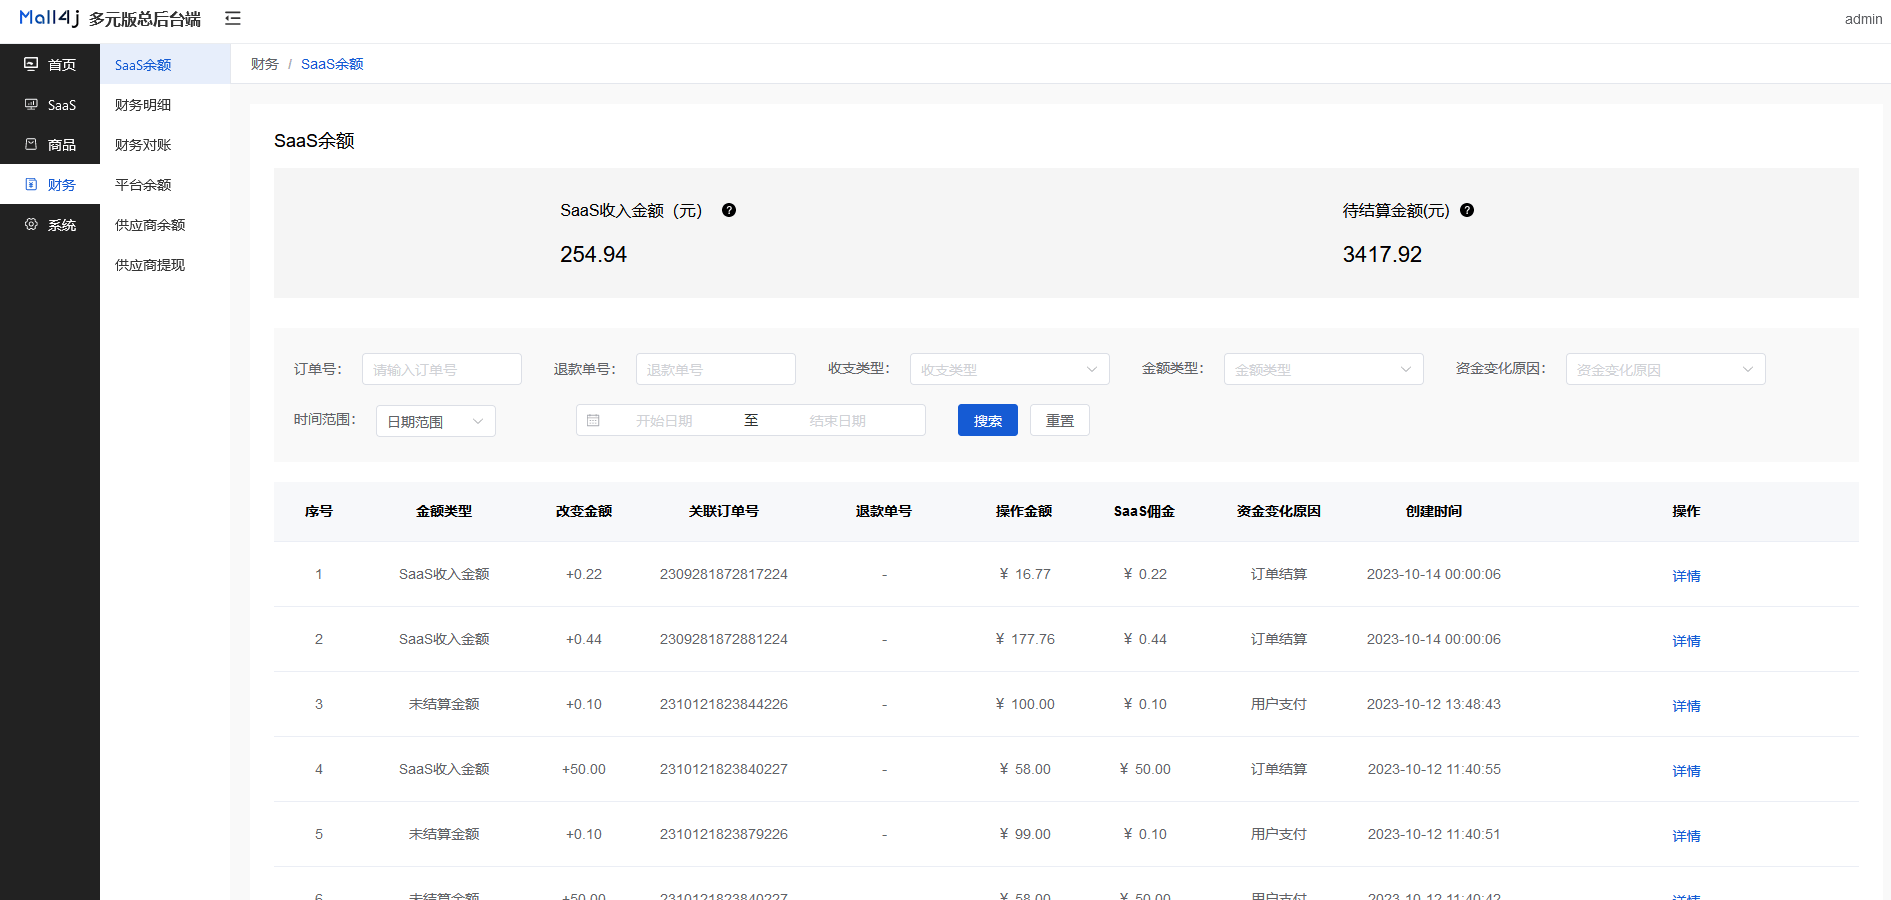Click SaaS income value 254.94
This screenshot has height=900, width=1891.
click(x=593, y=254)
